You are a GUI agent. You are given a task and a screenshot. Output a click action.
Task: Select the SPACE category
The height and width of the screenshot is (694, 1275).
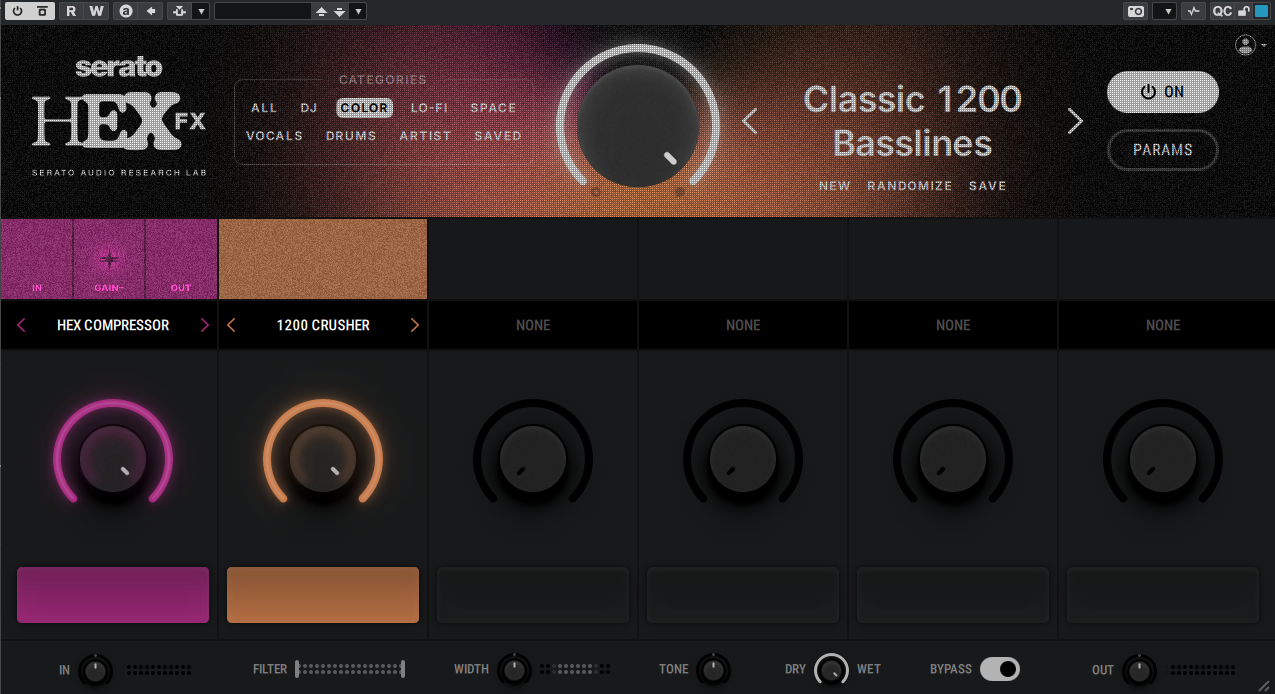(494, 108)
